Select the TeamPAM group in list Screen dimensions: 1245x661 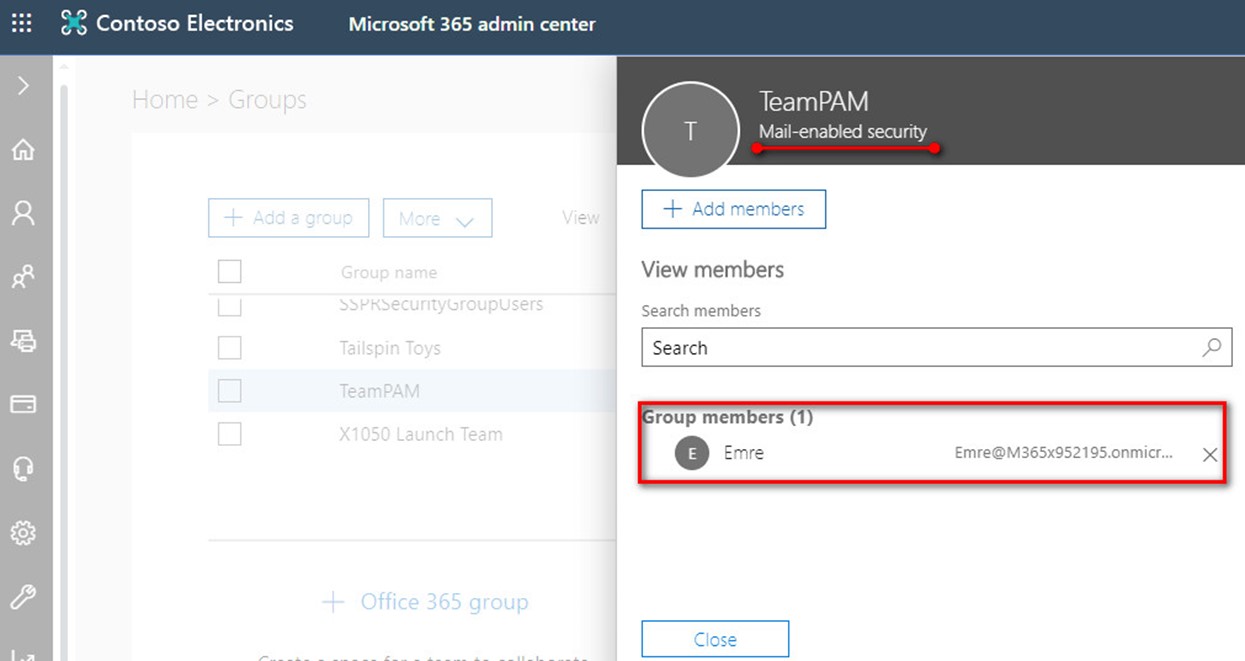380,391
